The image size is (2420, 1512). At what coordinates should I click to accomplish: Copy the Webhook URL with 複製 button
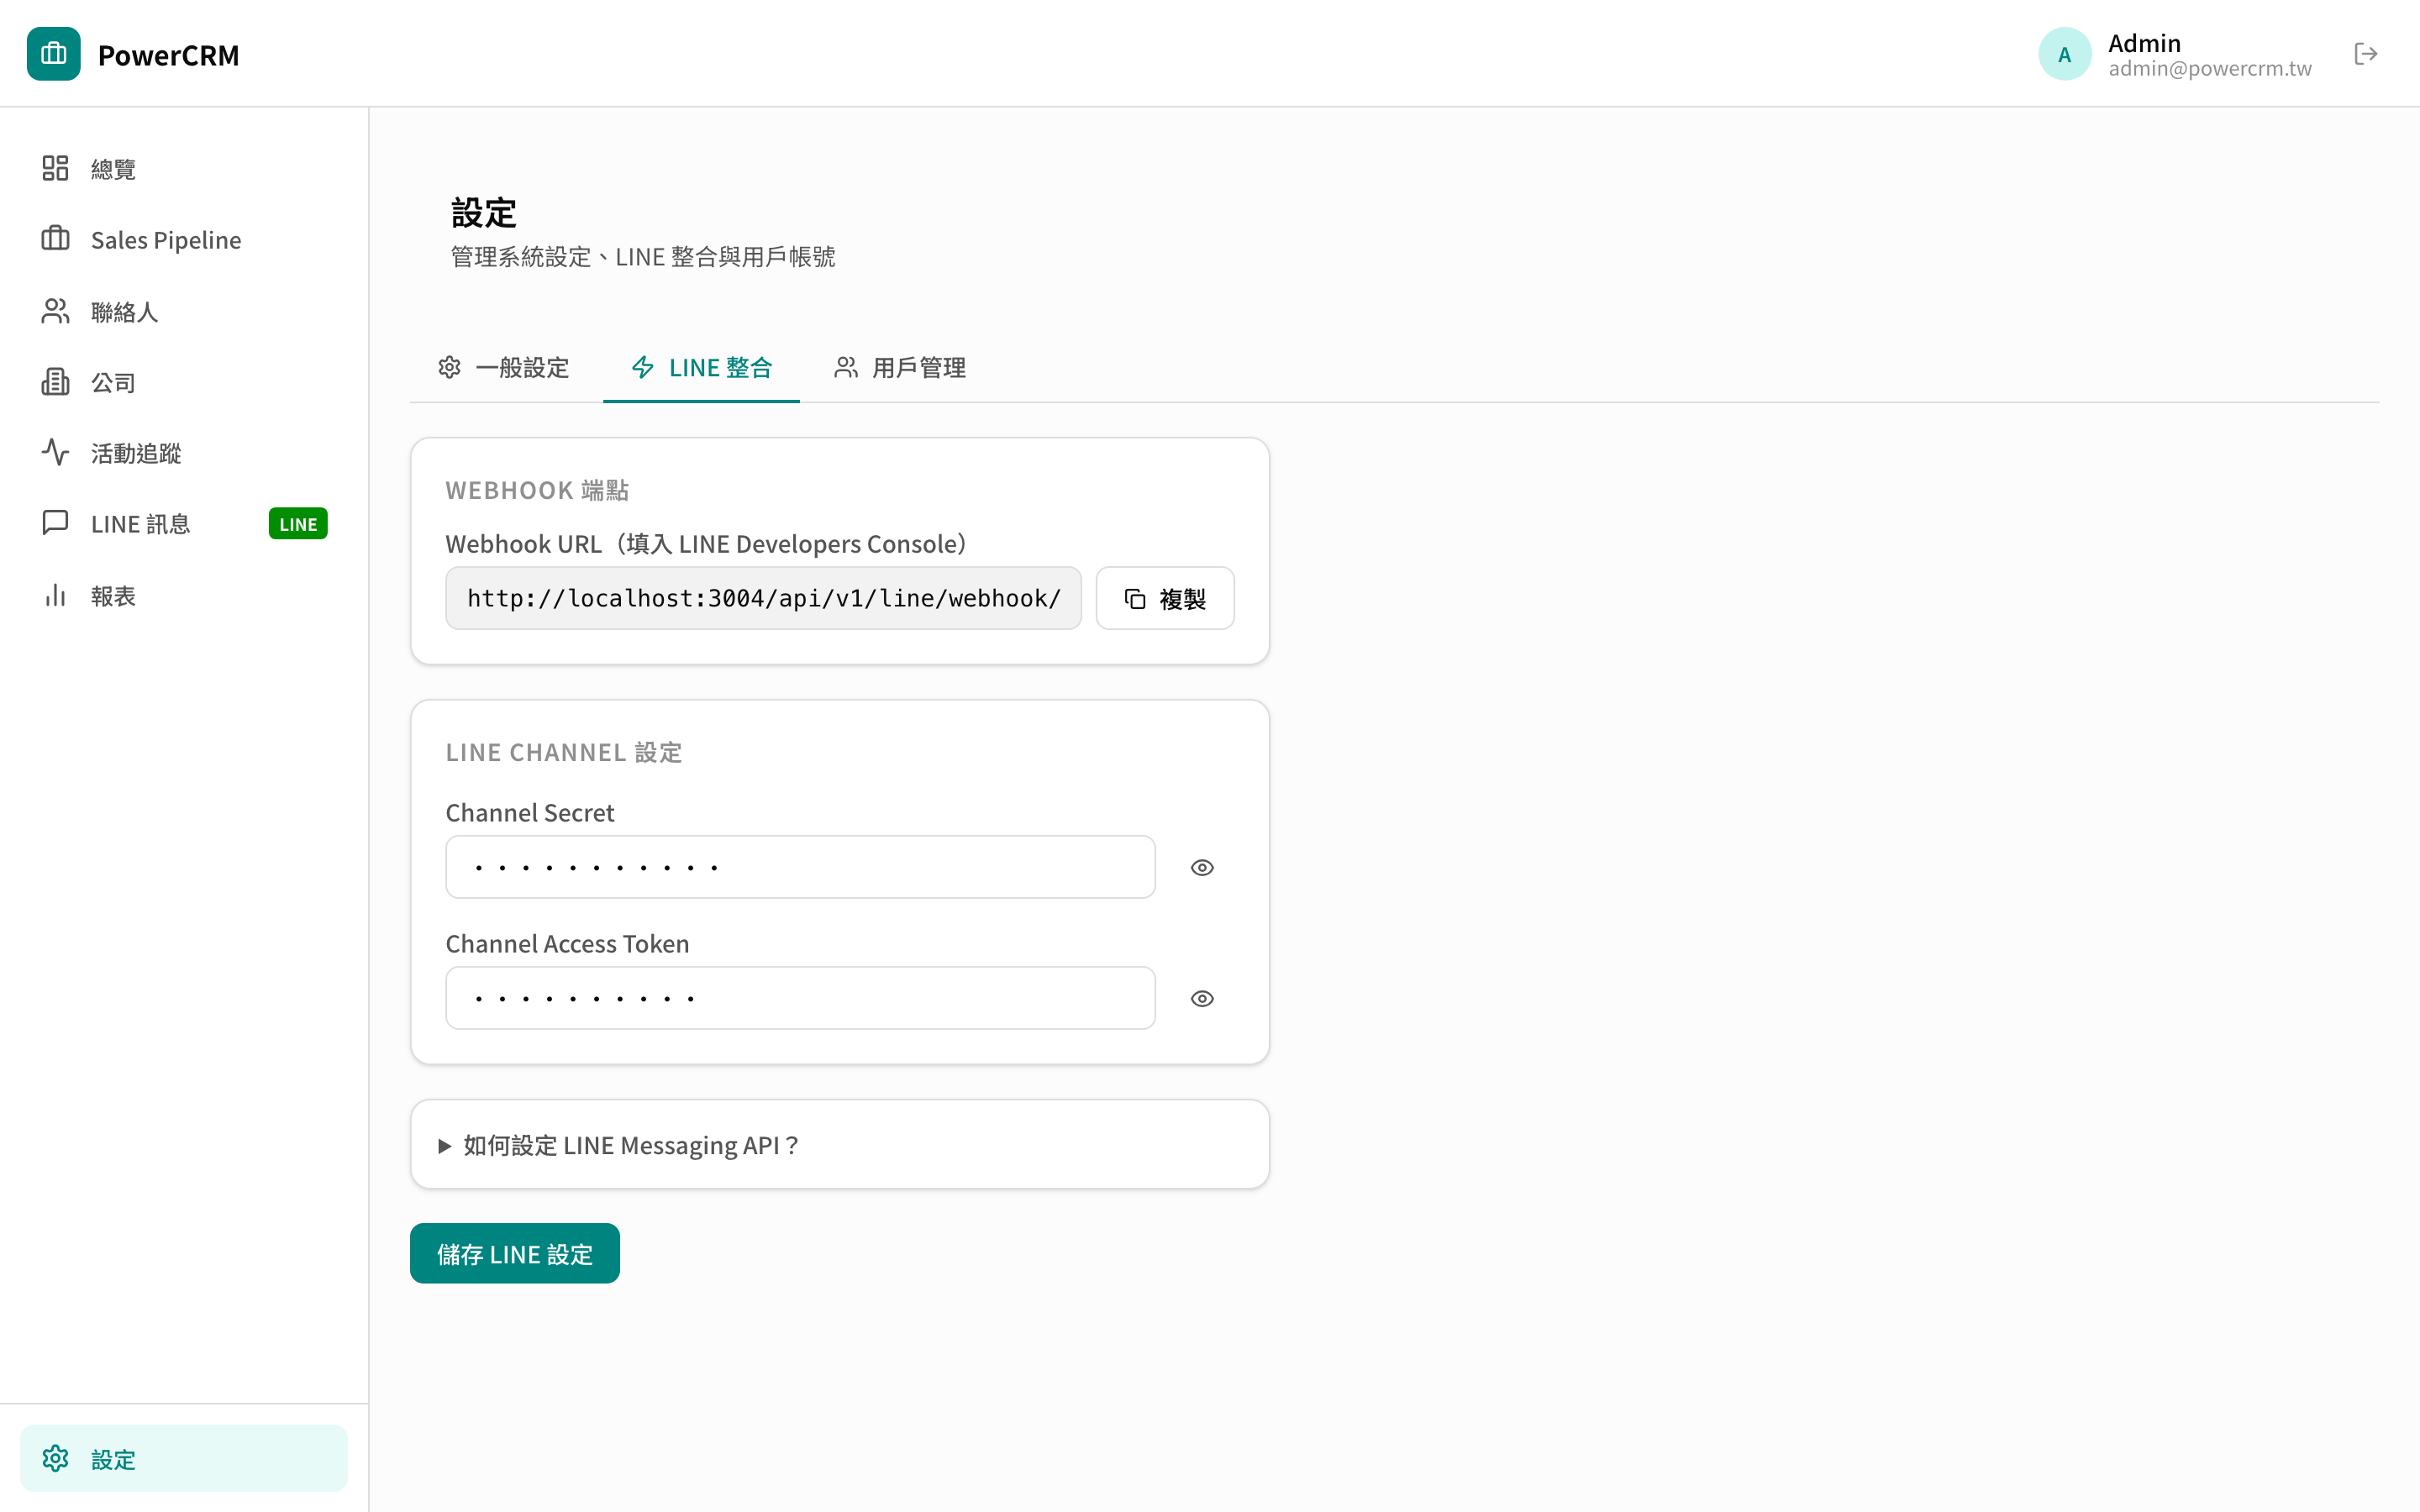point(1165,598)
